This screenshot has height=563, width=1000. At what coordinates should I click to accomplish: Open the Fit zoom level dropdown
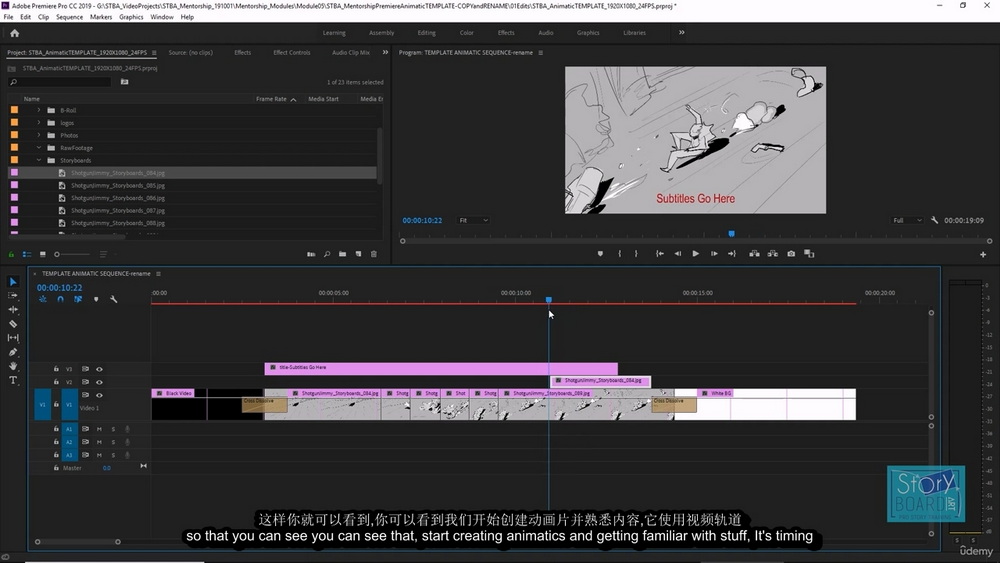tap(473, 221)
